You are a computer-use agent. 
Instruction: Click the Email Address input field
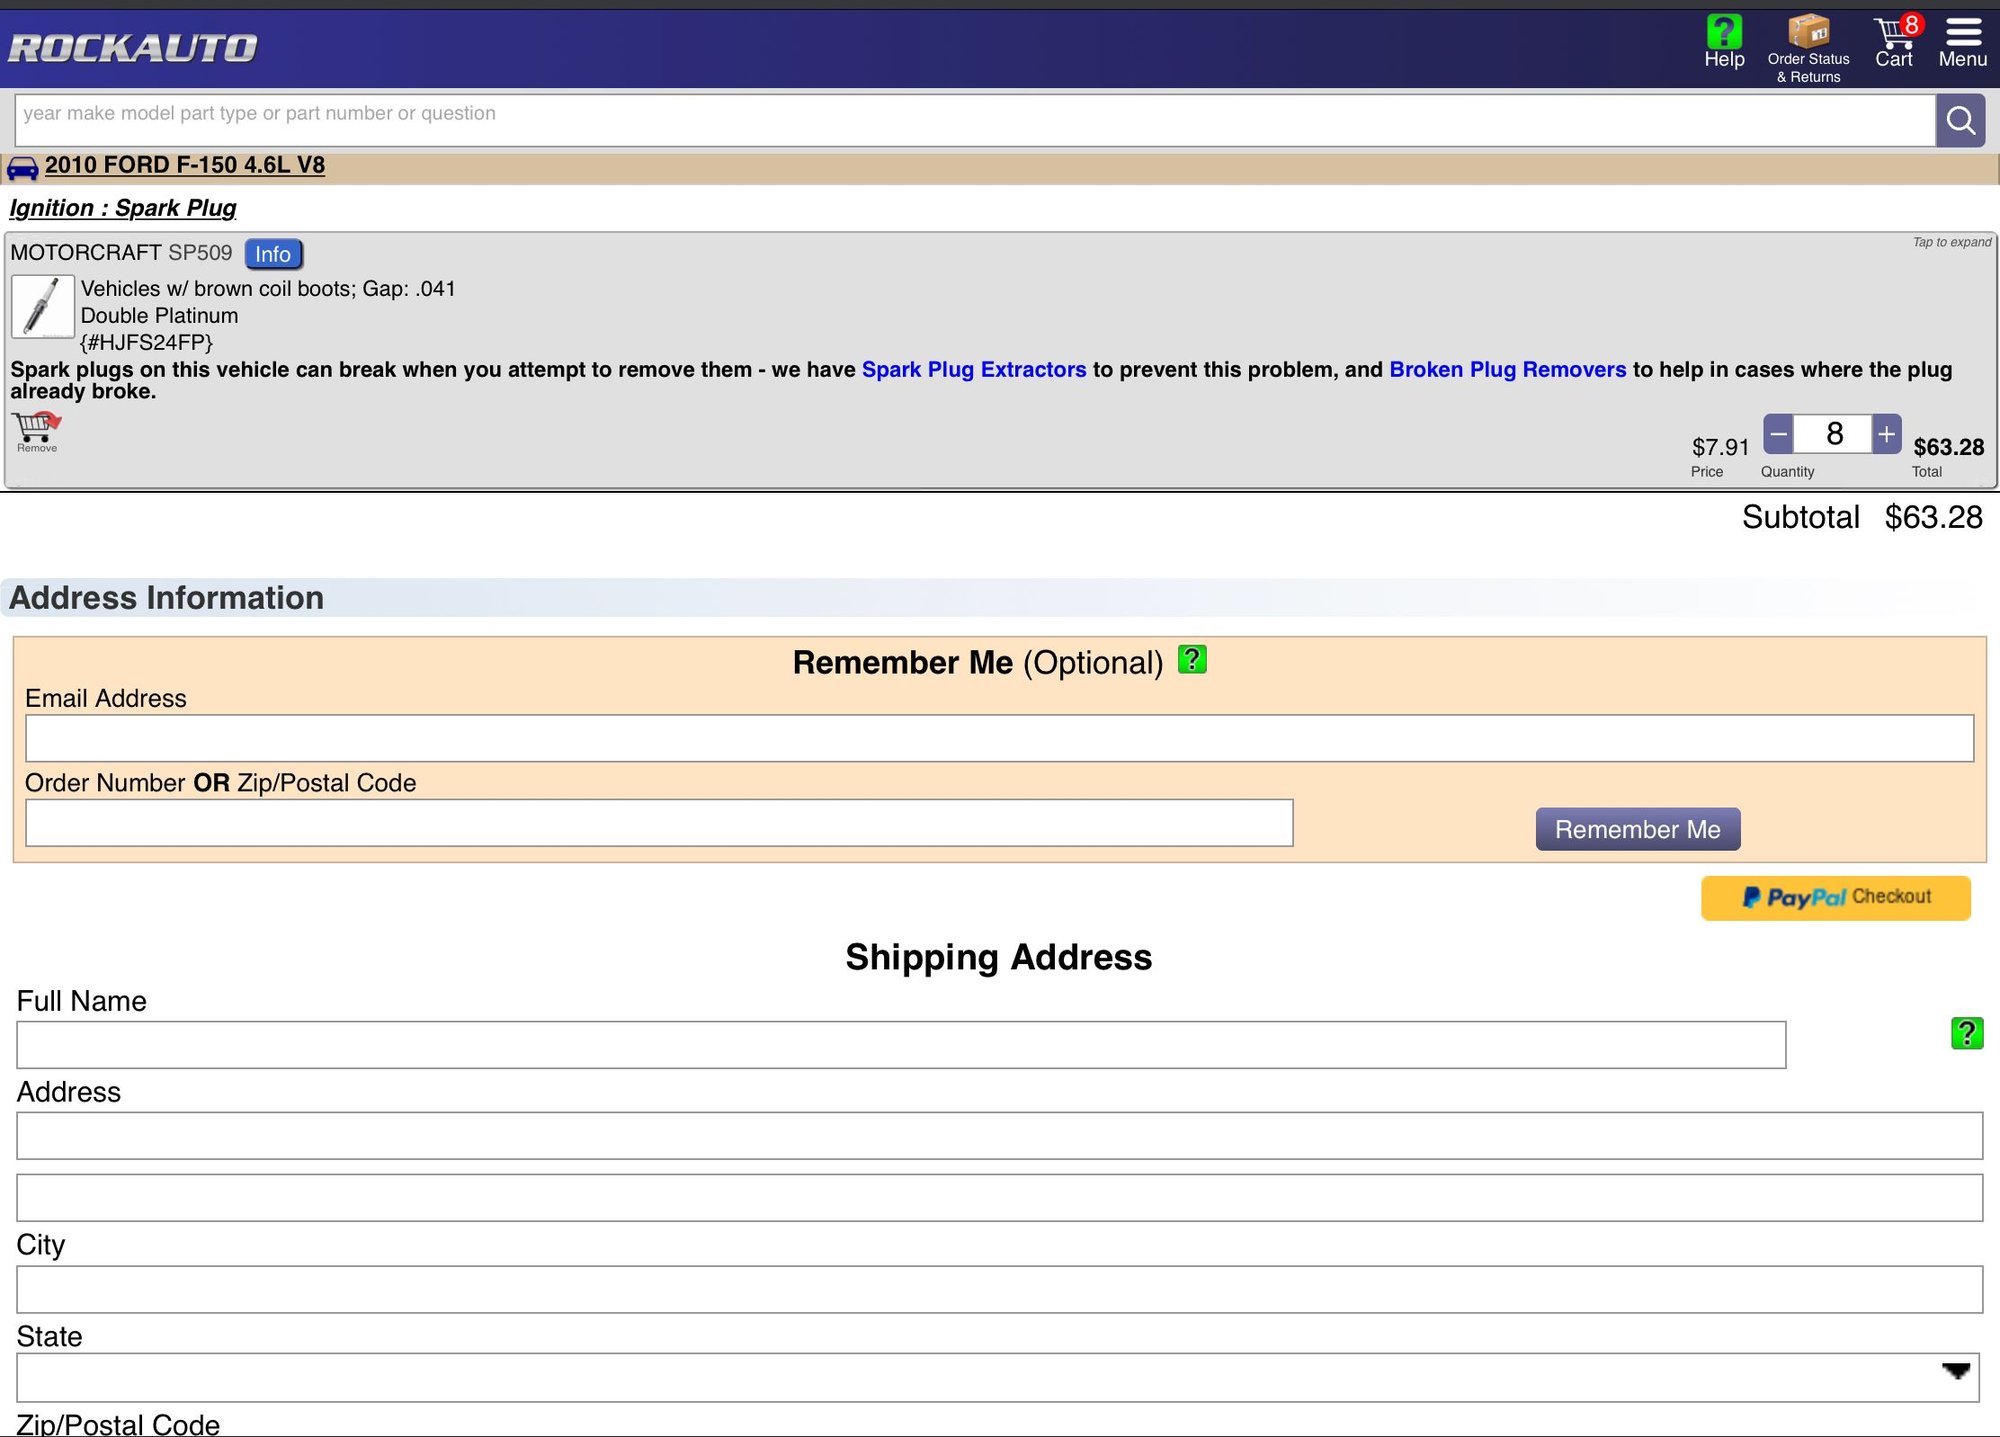(x=998, y=738)
